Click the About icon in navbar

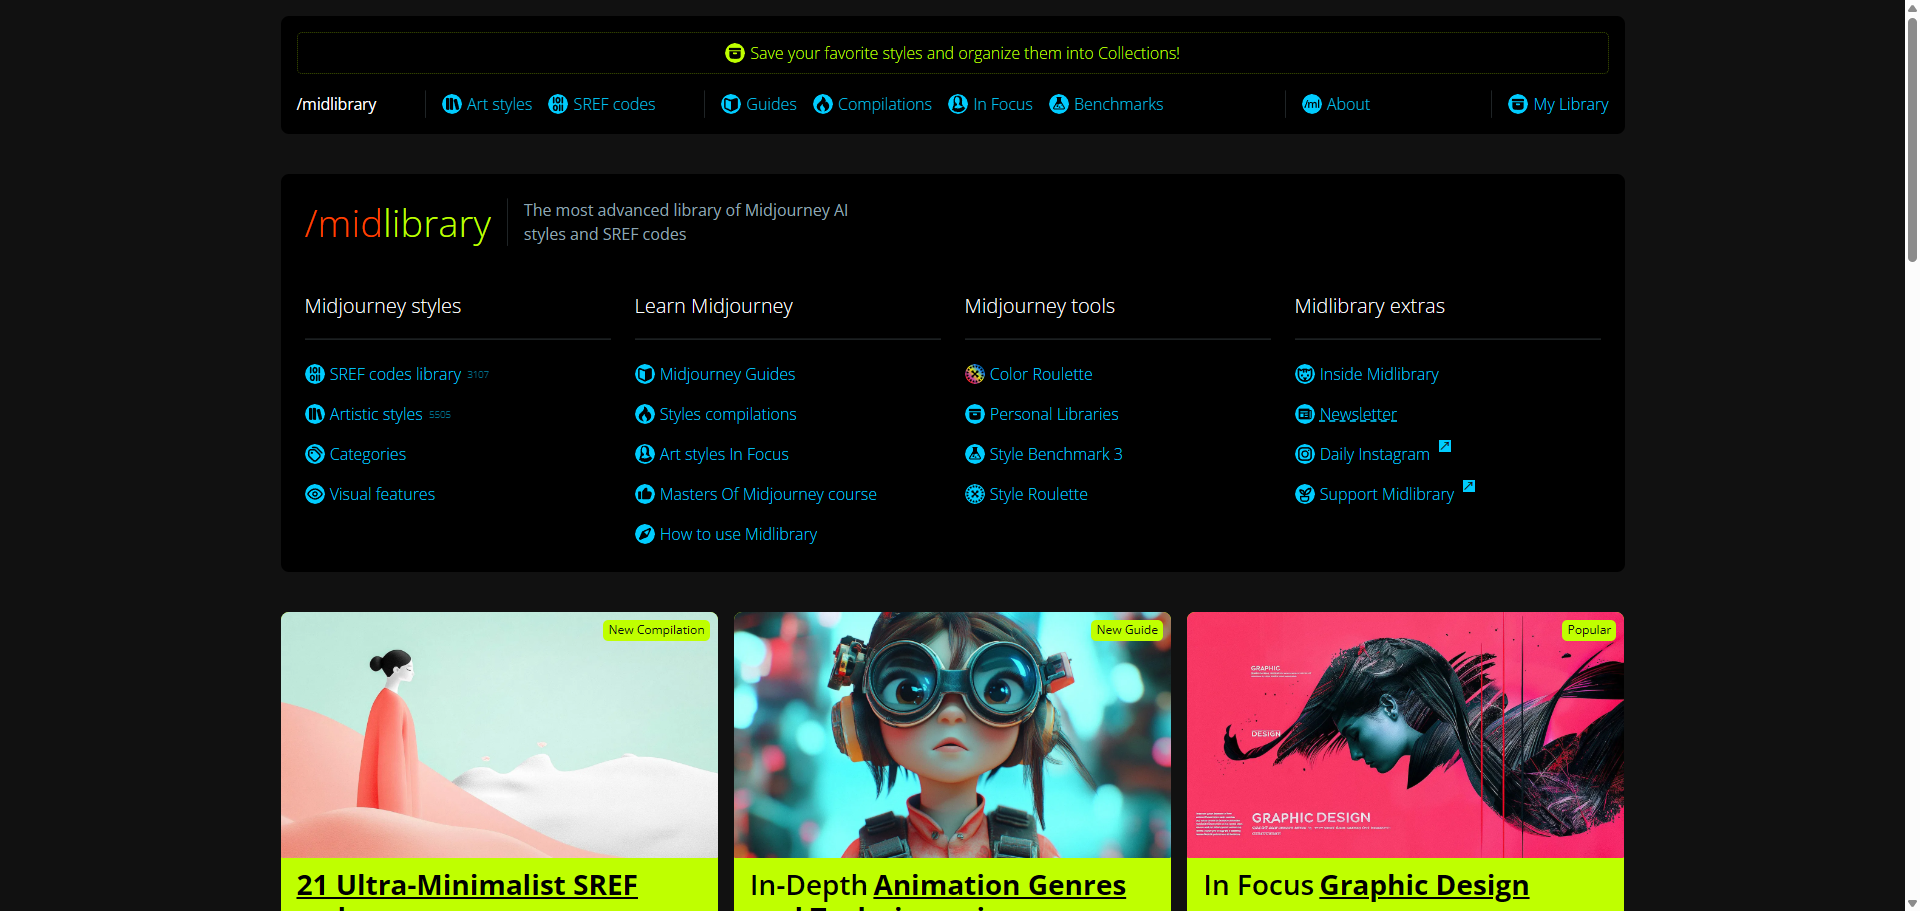pos(1312,104)
